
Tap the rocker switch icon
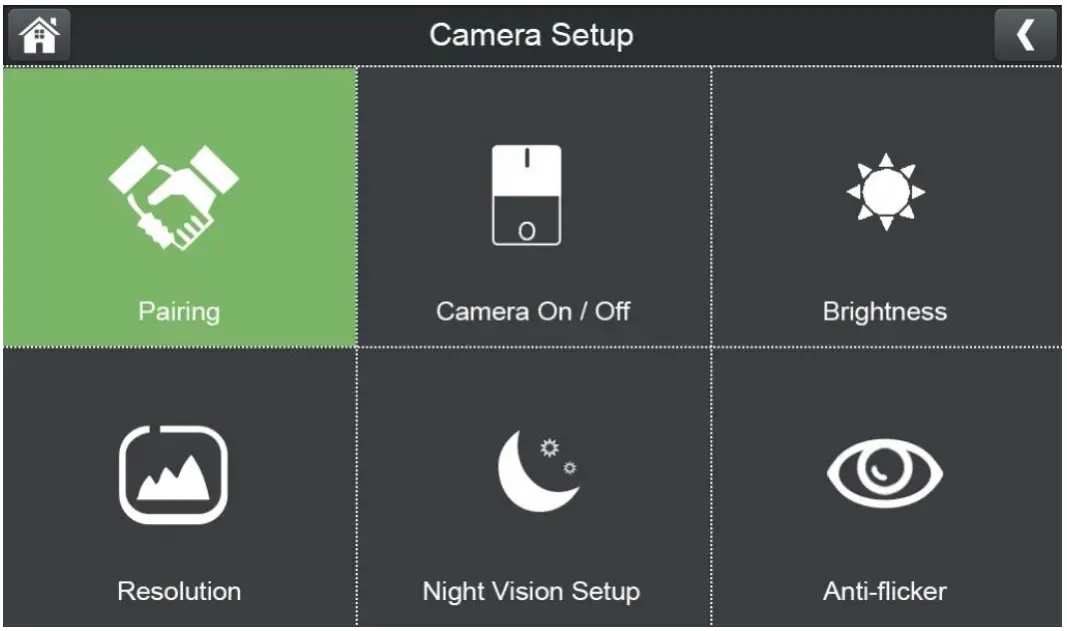tap(527, 195)
